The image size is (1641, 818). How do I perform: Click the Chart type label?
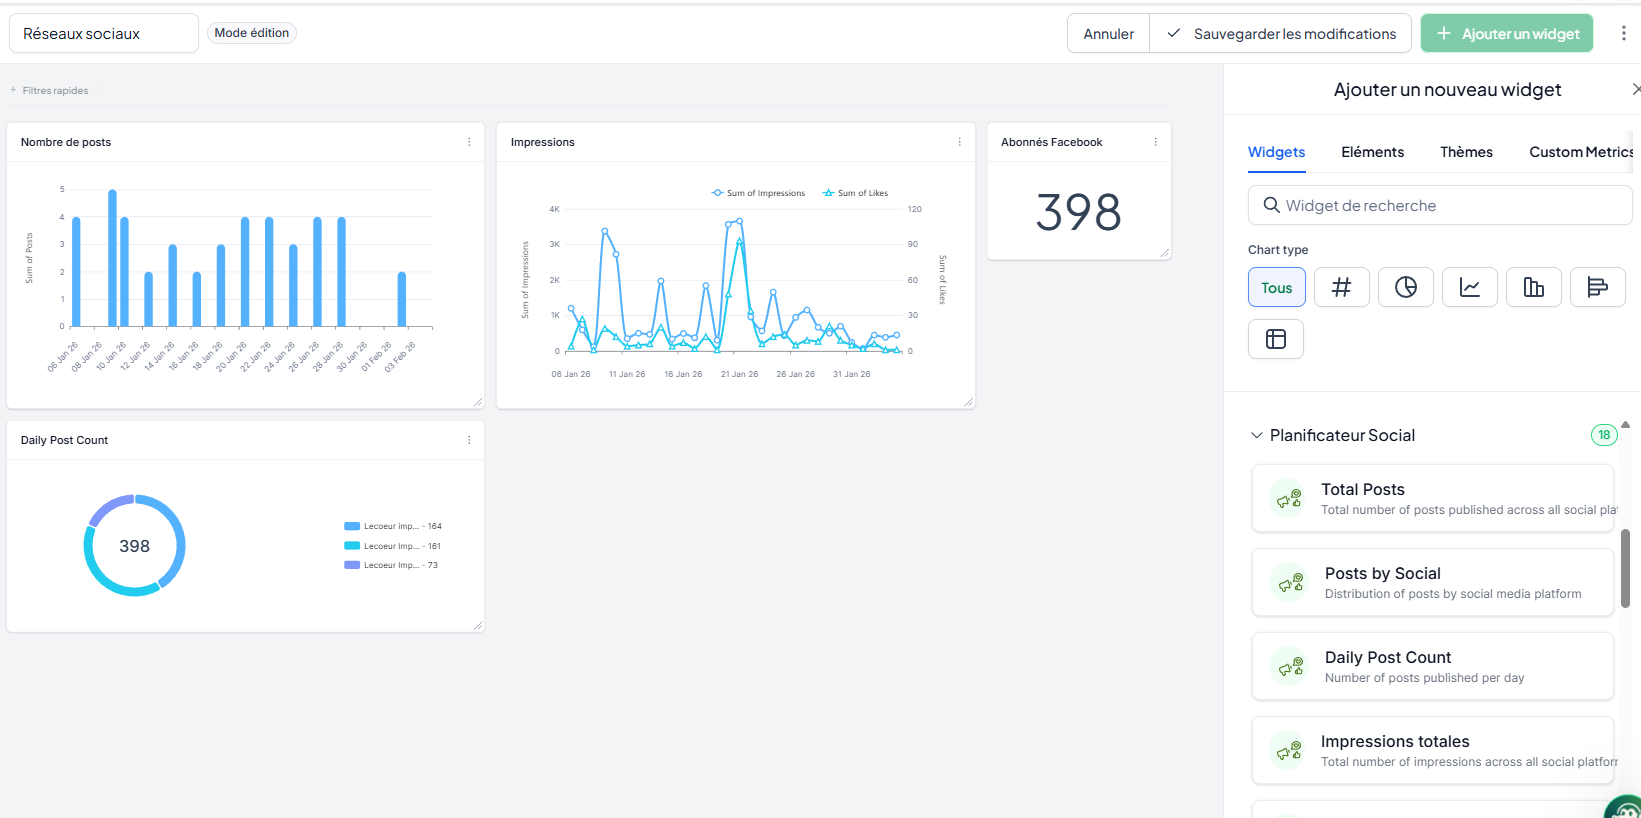[x=1278, y=250]
